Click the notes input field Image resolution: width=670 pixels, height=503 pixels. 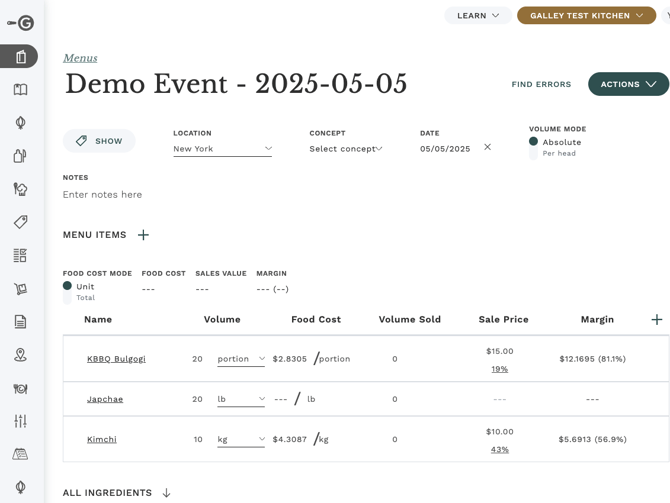200,195
